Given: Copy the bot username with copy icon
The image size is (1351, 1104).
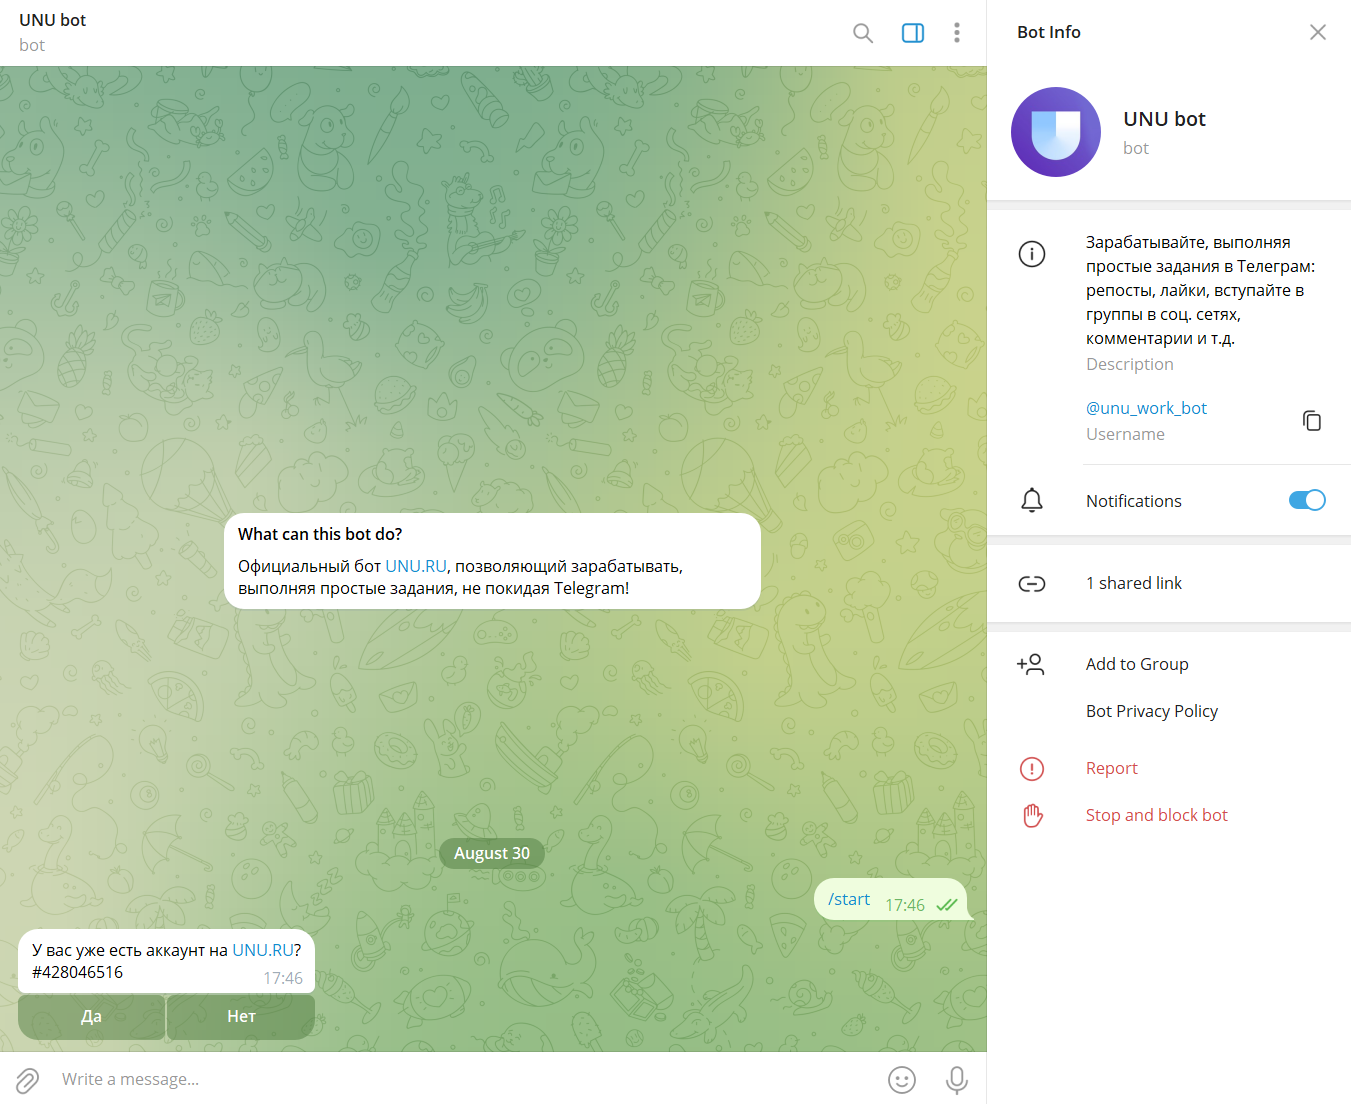Looking at the screenshot, I should click(1312, 421).
